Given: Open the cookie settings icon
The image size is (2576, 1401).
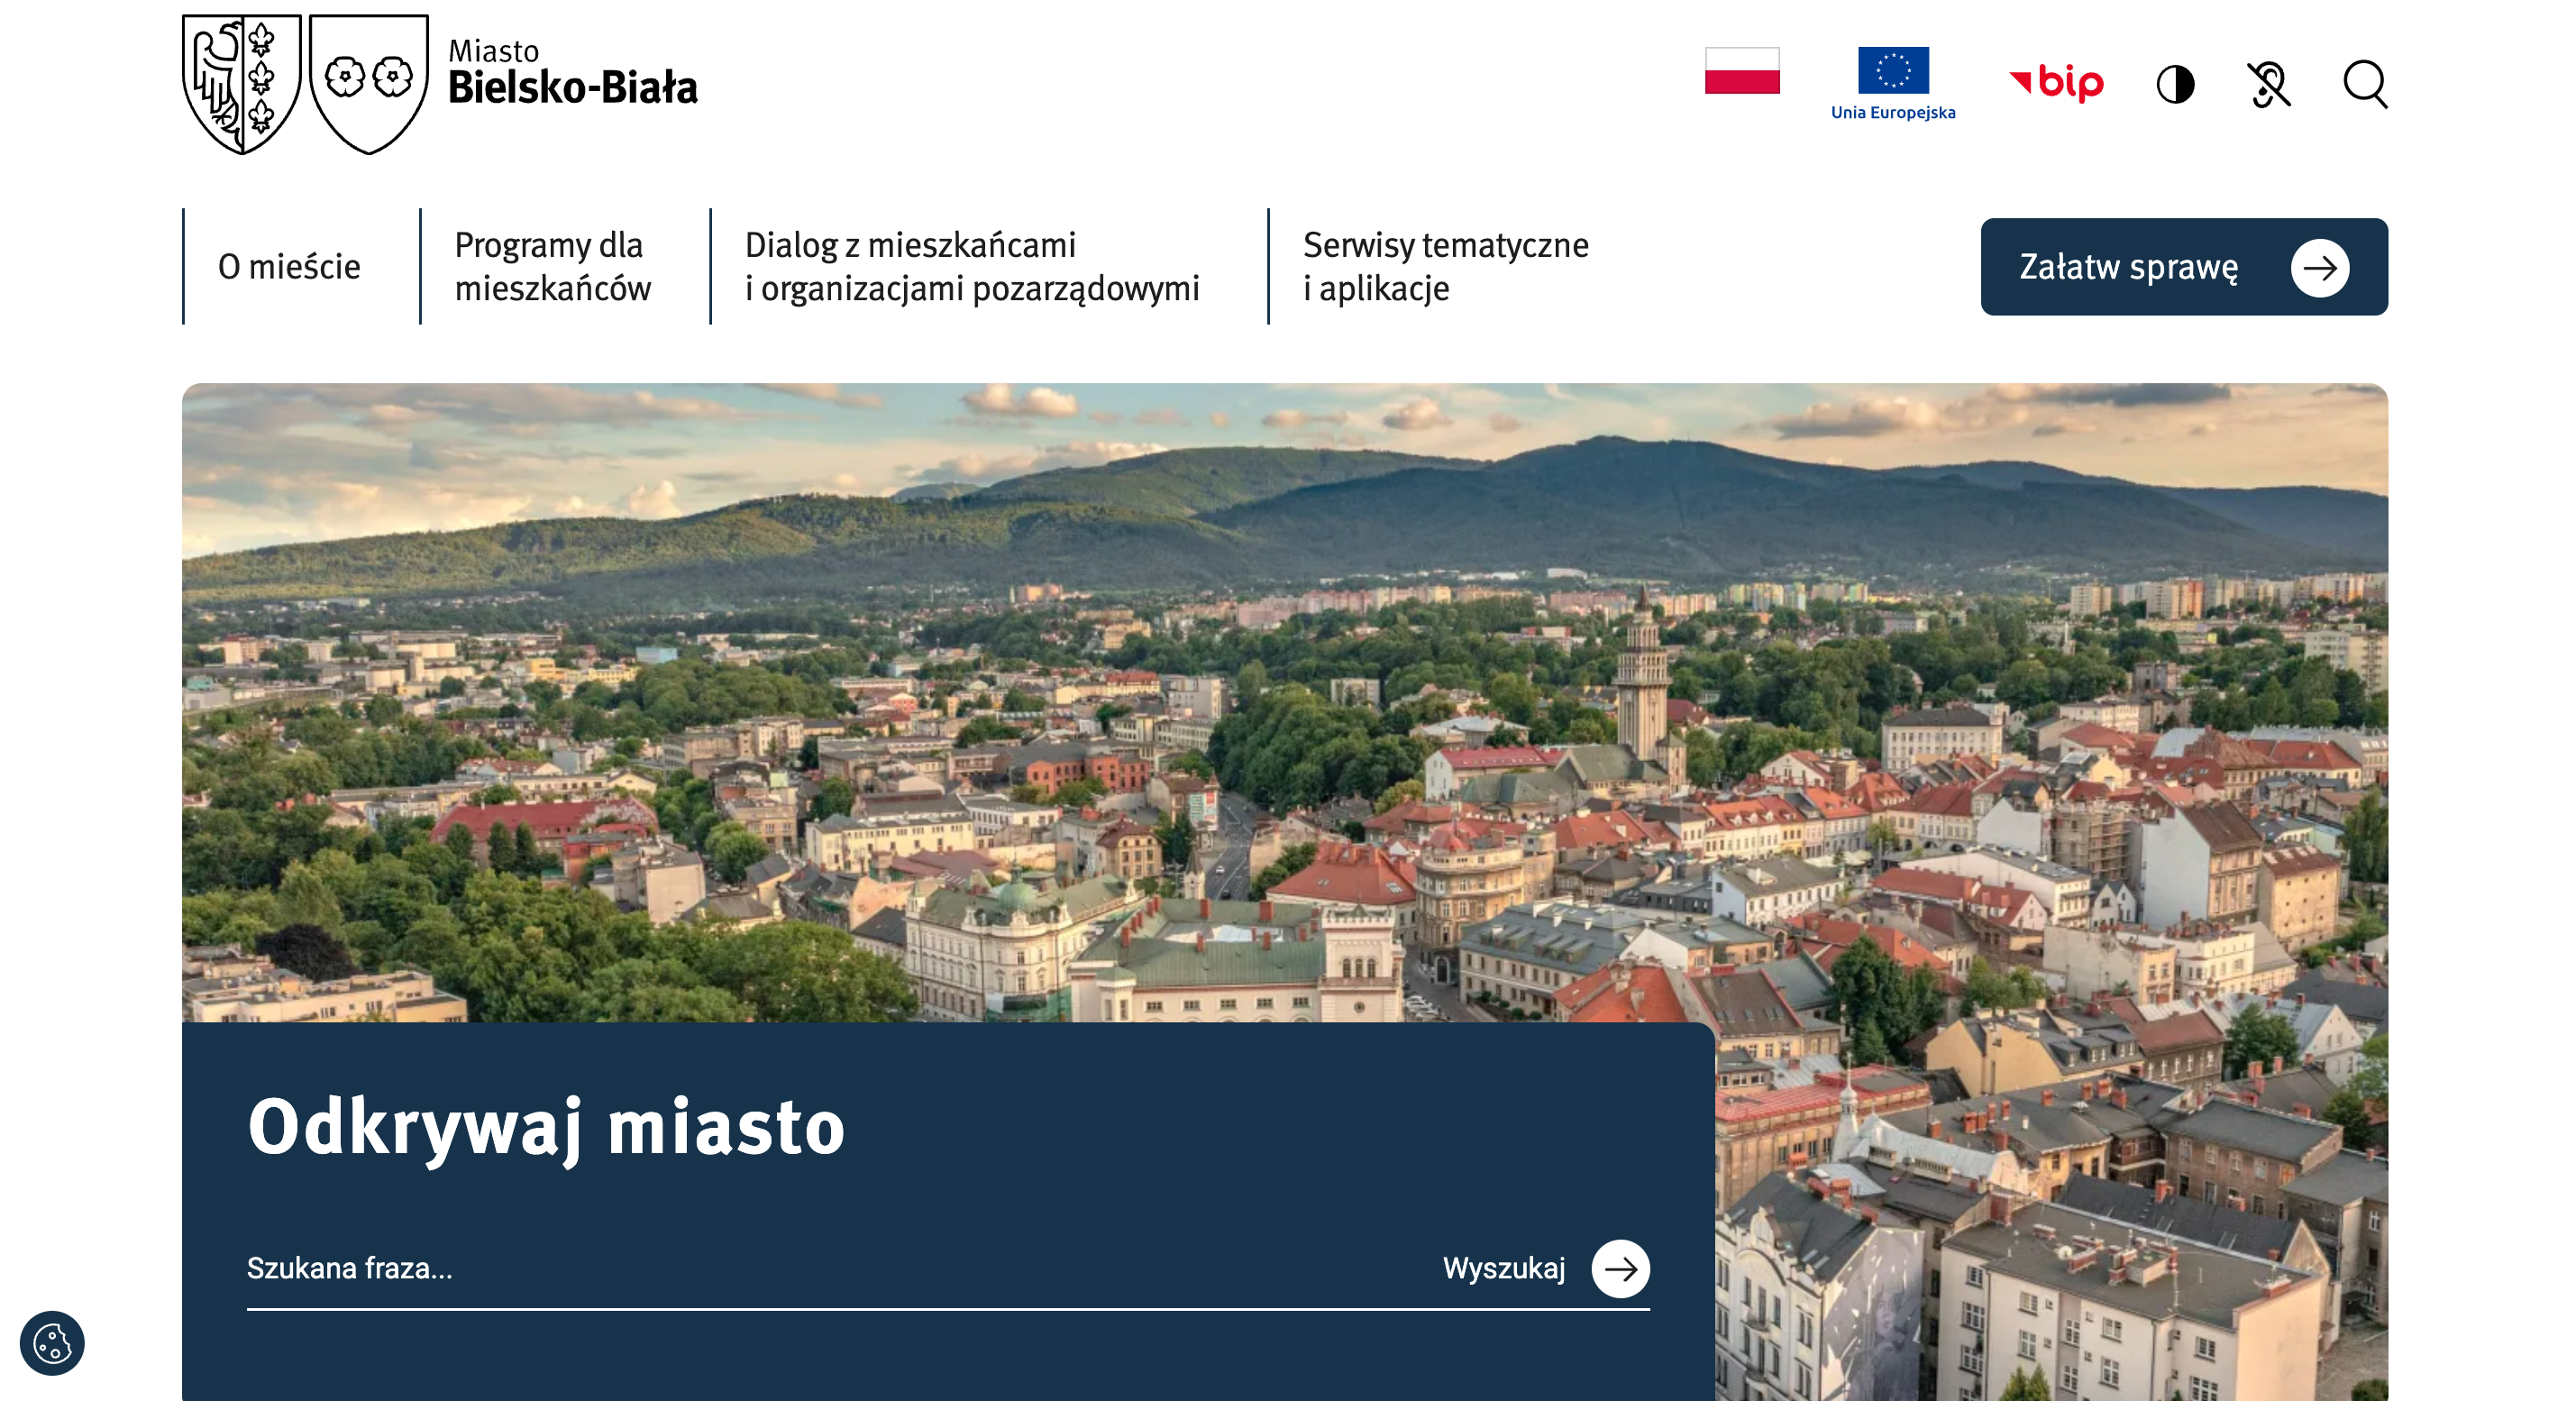Looking at the screenshot, I should point(54,1345).
